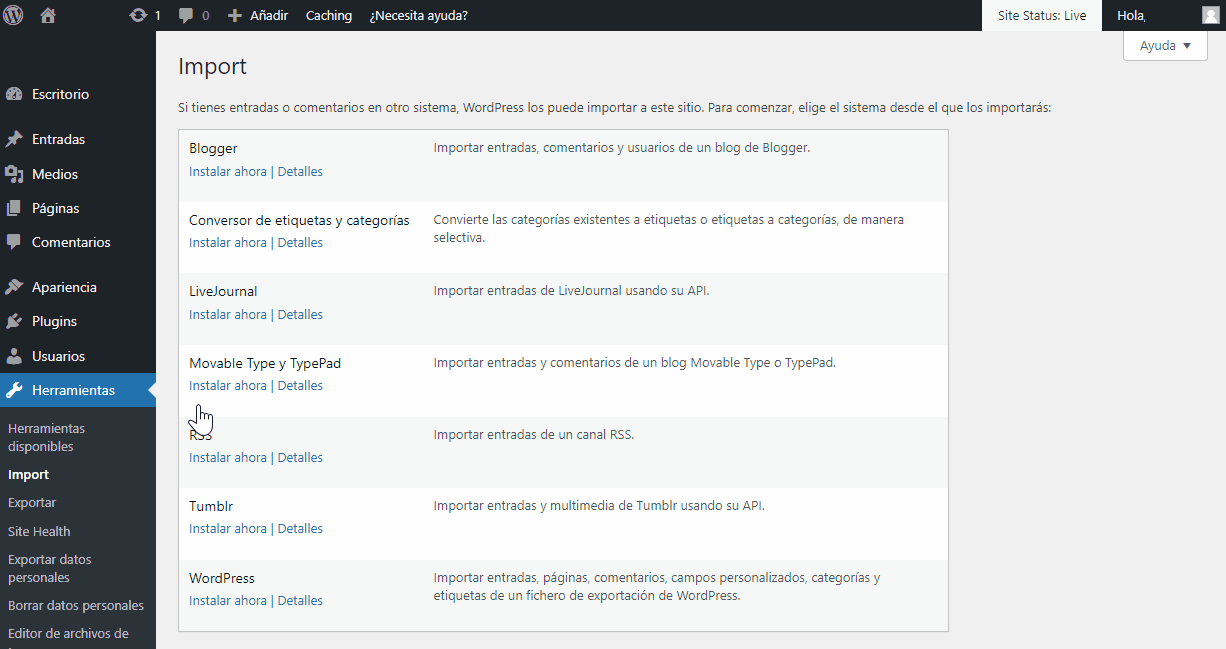Click Instalar ahora for WordPress importer
1226x649 pixels.
click(228, 601)
